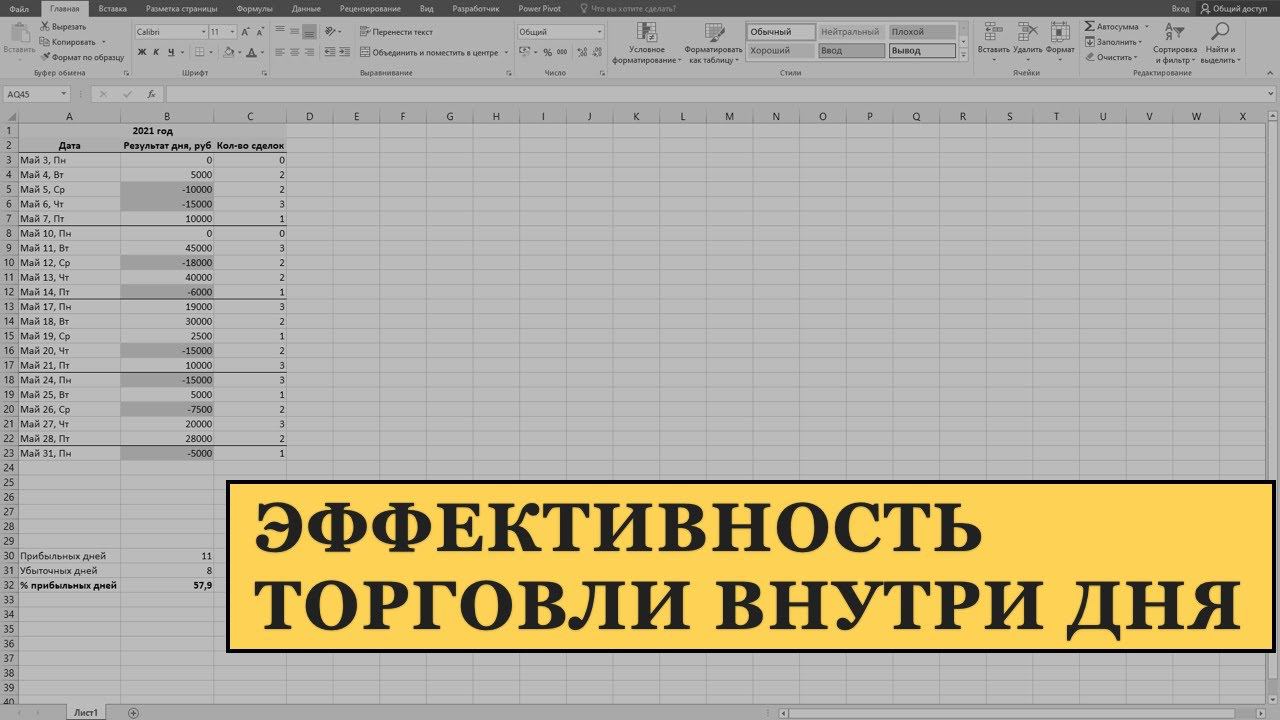
Task: Select the Лист1 sheet tab
Action: (86, 712)
